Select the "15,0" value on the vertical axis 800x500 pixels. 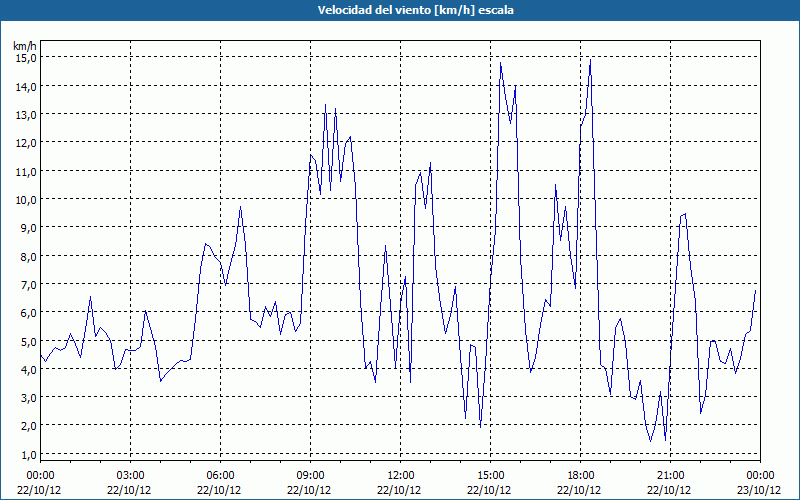[x=26, y=58]
